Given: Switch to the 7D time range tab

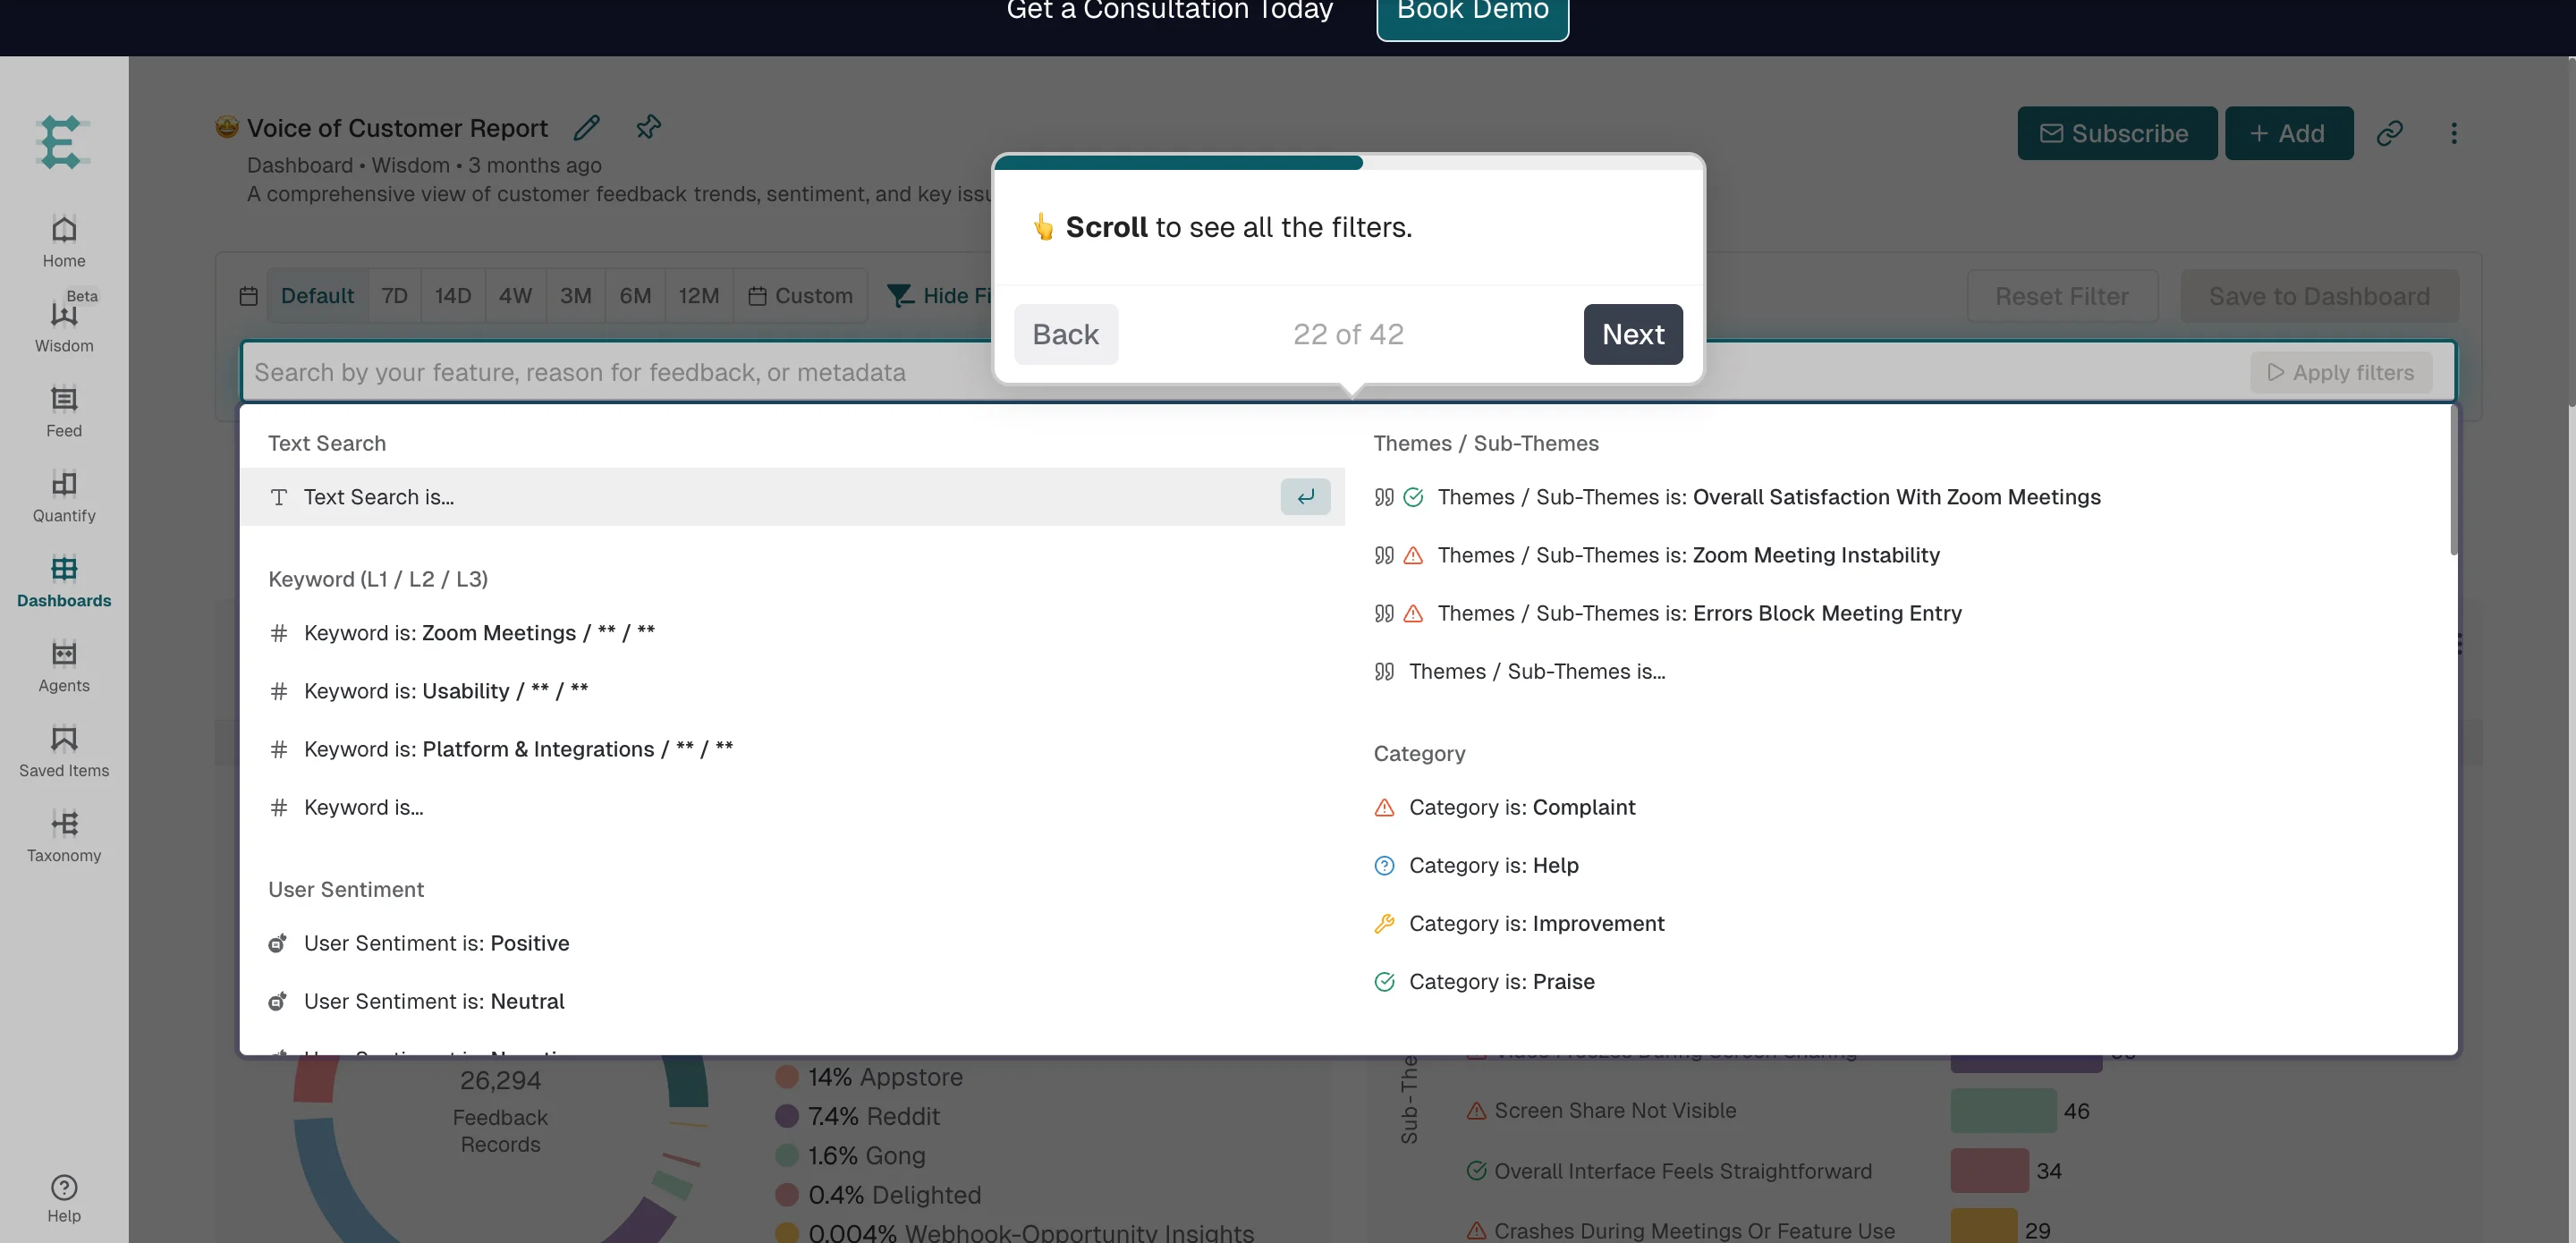Looking at the screenshot, I should tap(394, 295).
